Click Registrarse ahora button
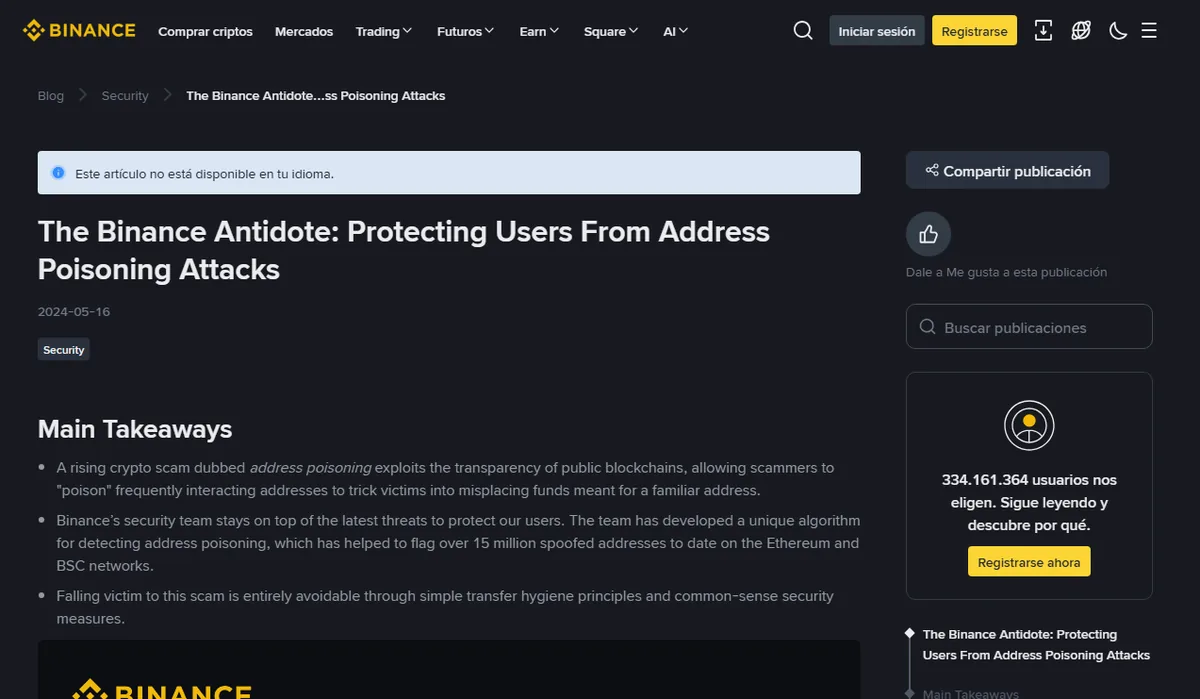This screenshot has width=1200, height=699. pos(1029,562)
